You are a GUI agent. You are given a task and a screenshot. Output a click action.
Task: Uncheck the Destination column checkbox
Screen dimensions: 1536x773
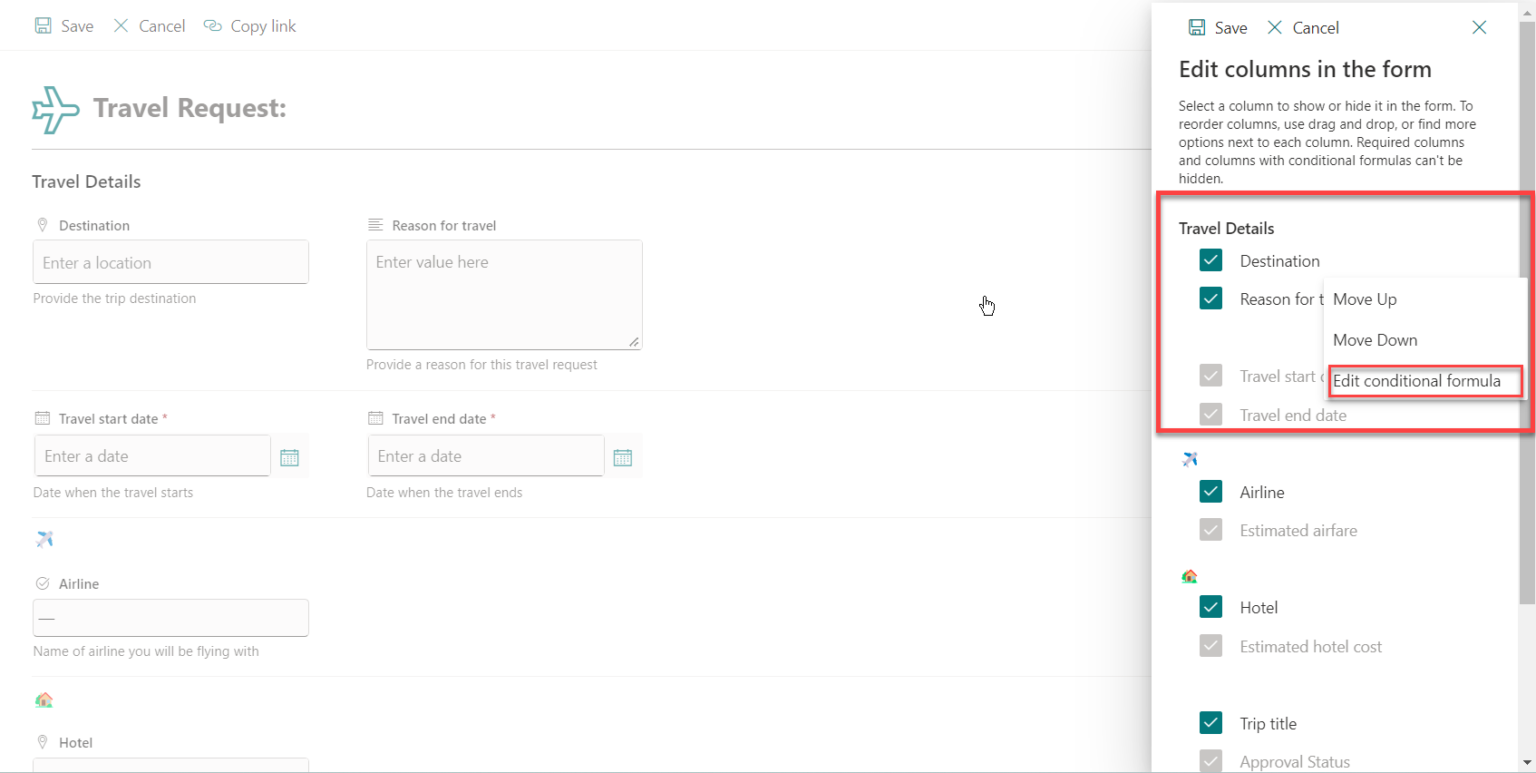[1211, 260]
